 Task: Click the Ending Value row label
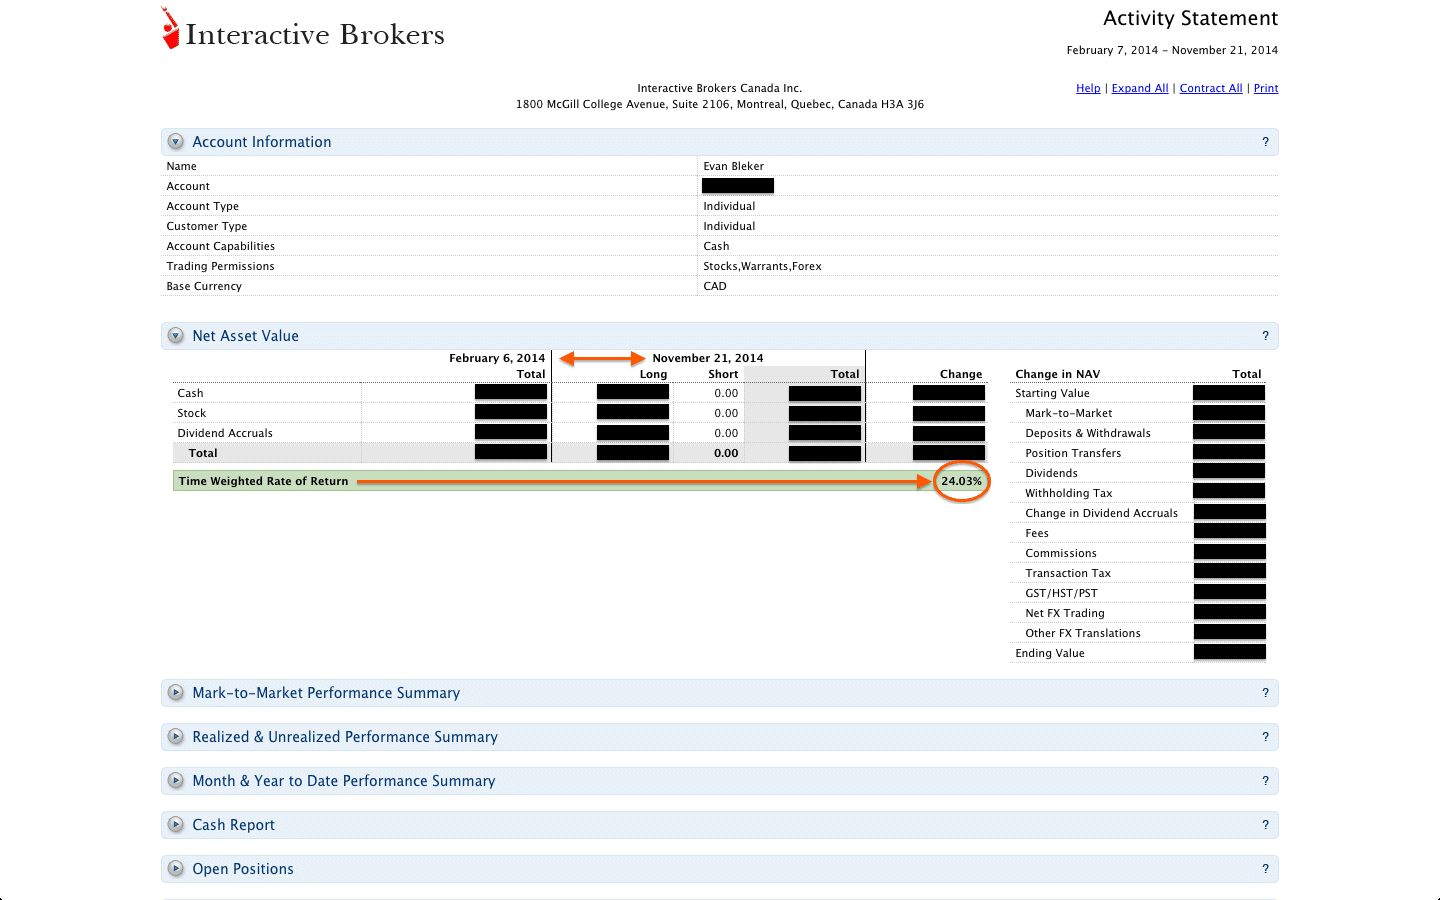pyautogui.click(x=1050, y=653)
